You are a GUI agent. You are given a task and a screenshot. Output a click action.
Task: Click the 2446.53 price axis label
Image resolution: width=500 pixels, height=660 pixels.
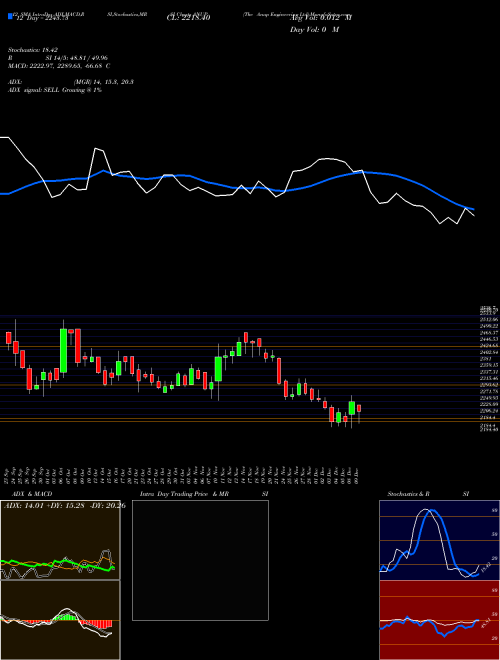[x=489, y=339]
